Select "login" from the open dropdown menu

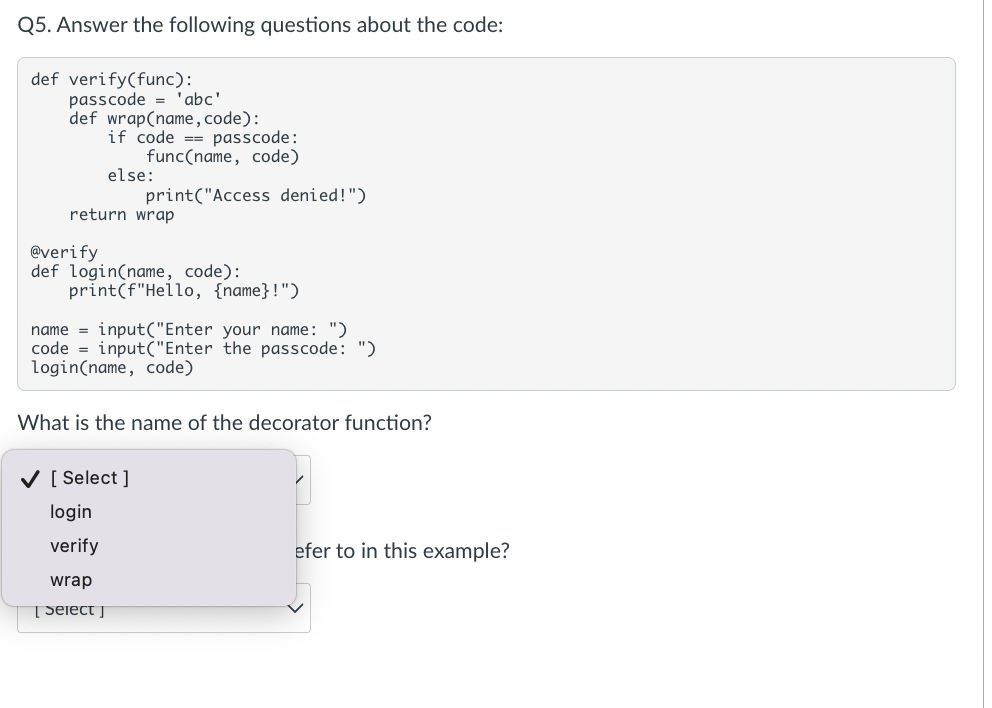pyautogui.click(x=71, y=511)
